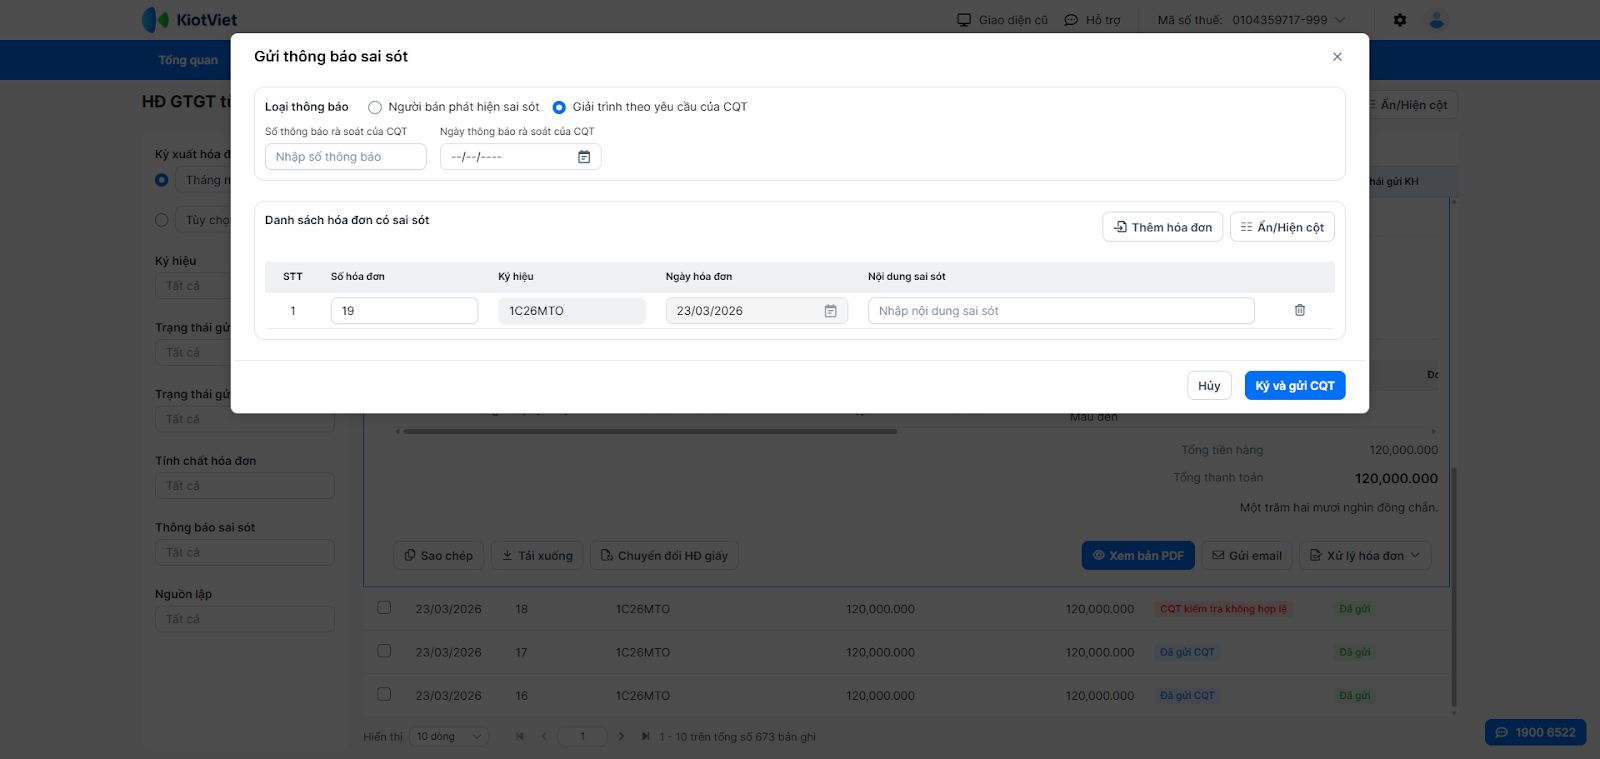The width and height of the screenshot is (1600, 759).
Task: Expand the 'Xử lý hóa đơn' dropdown
Action: pos(1365,556)
